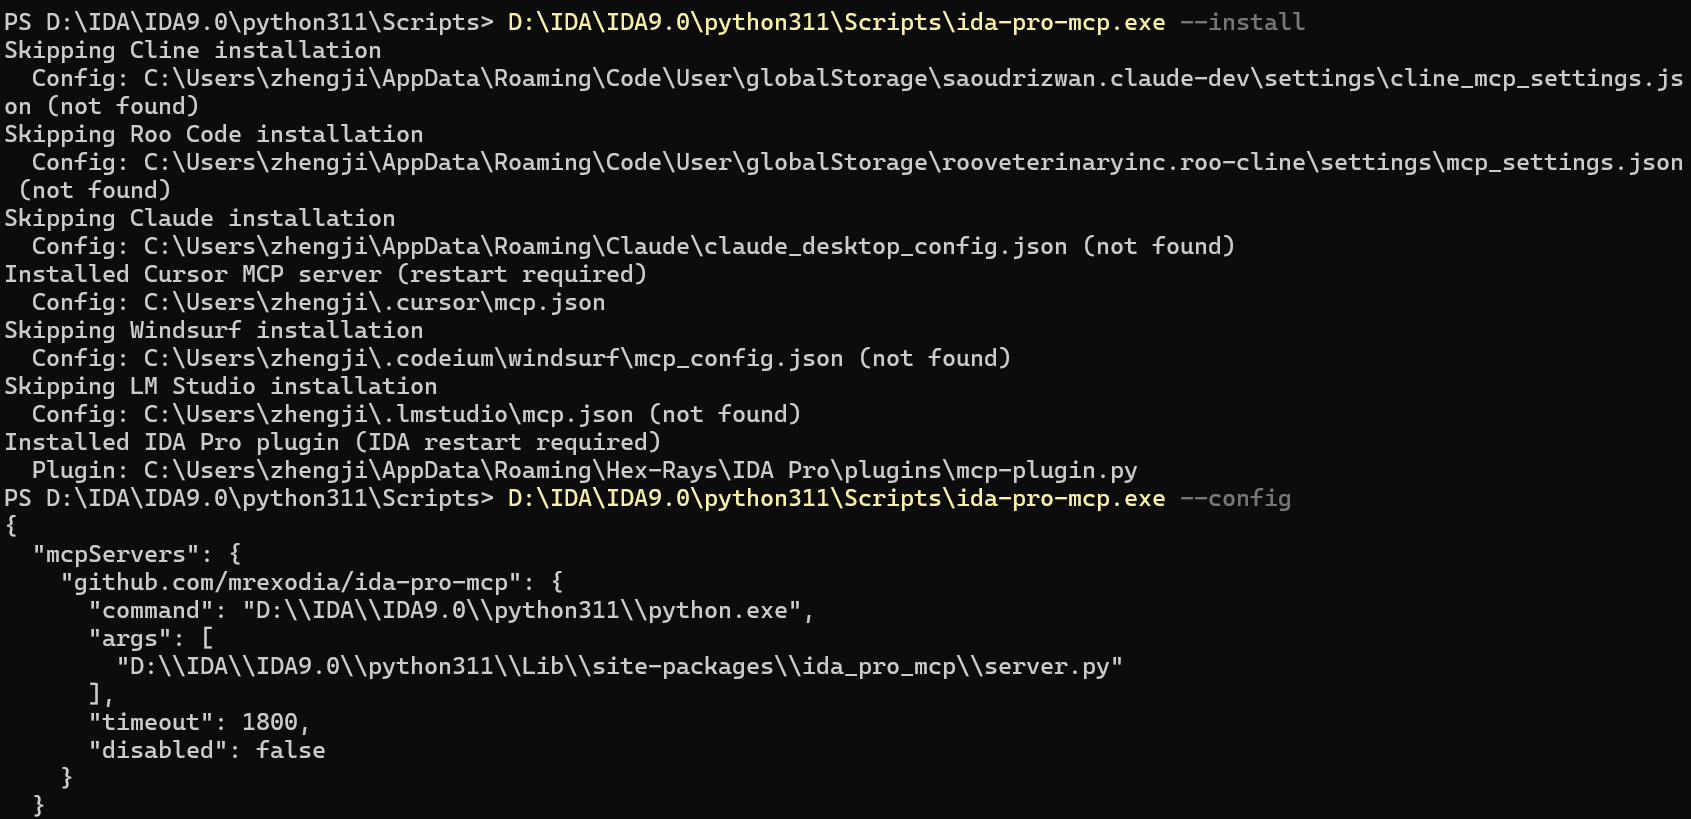Click the "Skipping Cline installation" line
This screenshot has width=1691, height=819.
[x=192, y=50]
